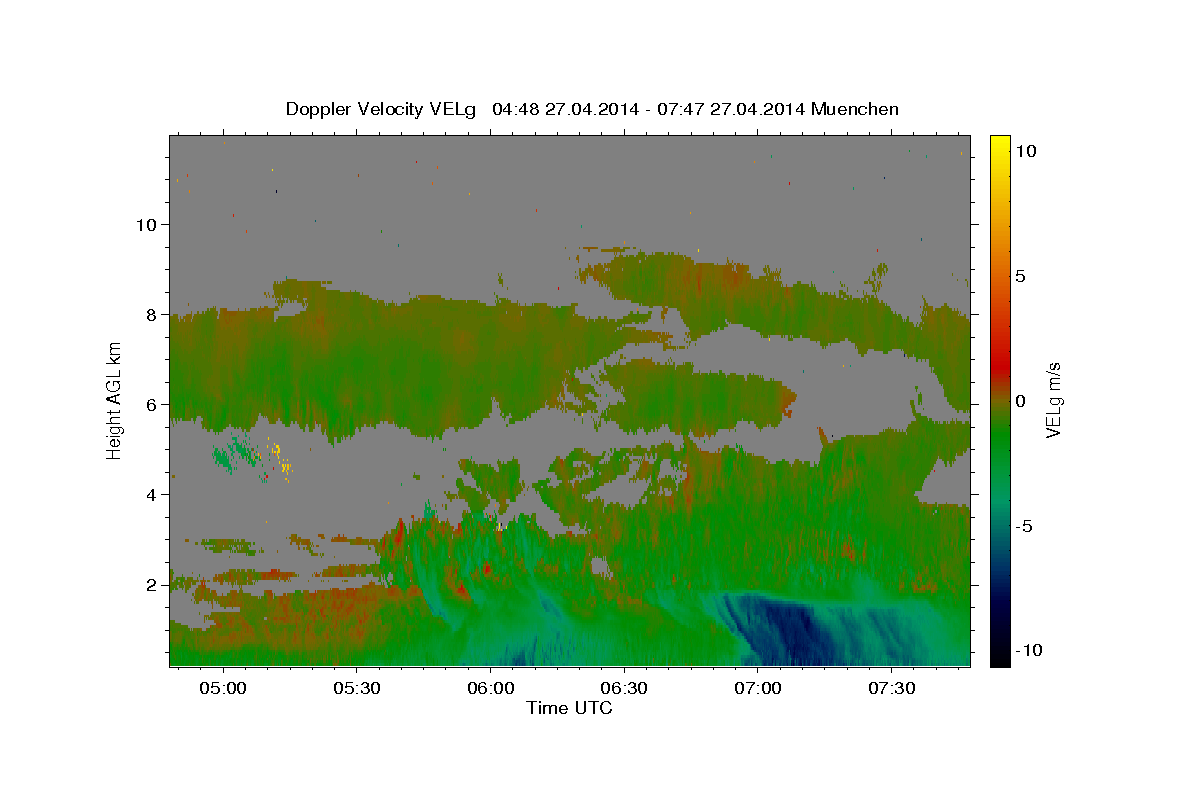Viewport: 1200px width, 800px height.
Task: Click the 06:00 time axis tick label
Action: (491, 689)
